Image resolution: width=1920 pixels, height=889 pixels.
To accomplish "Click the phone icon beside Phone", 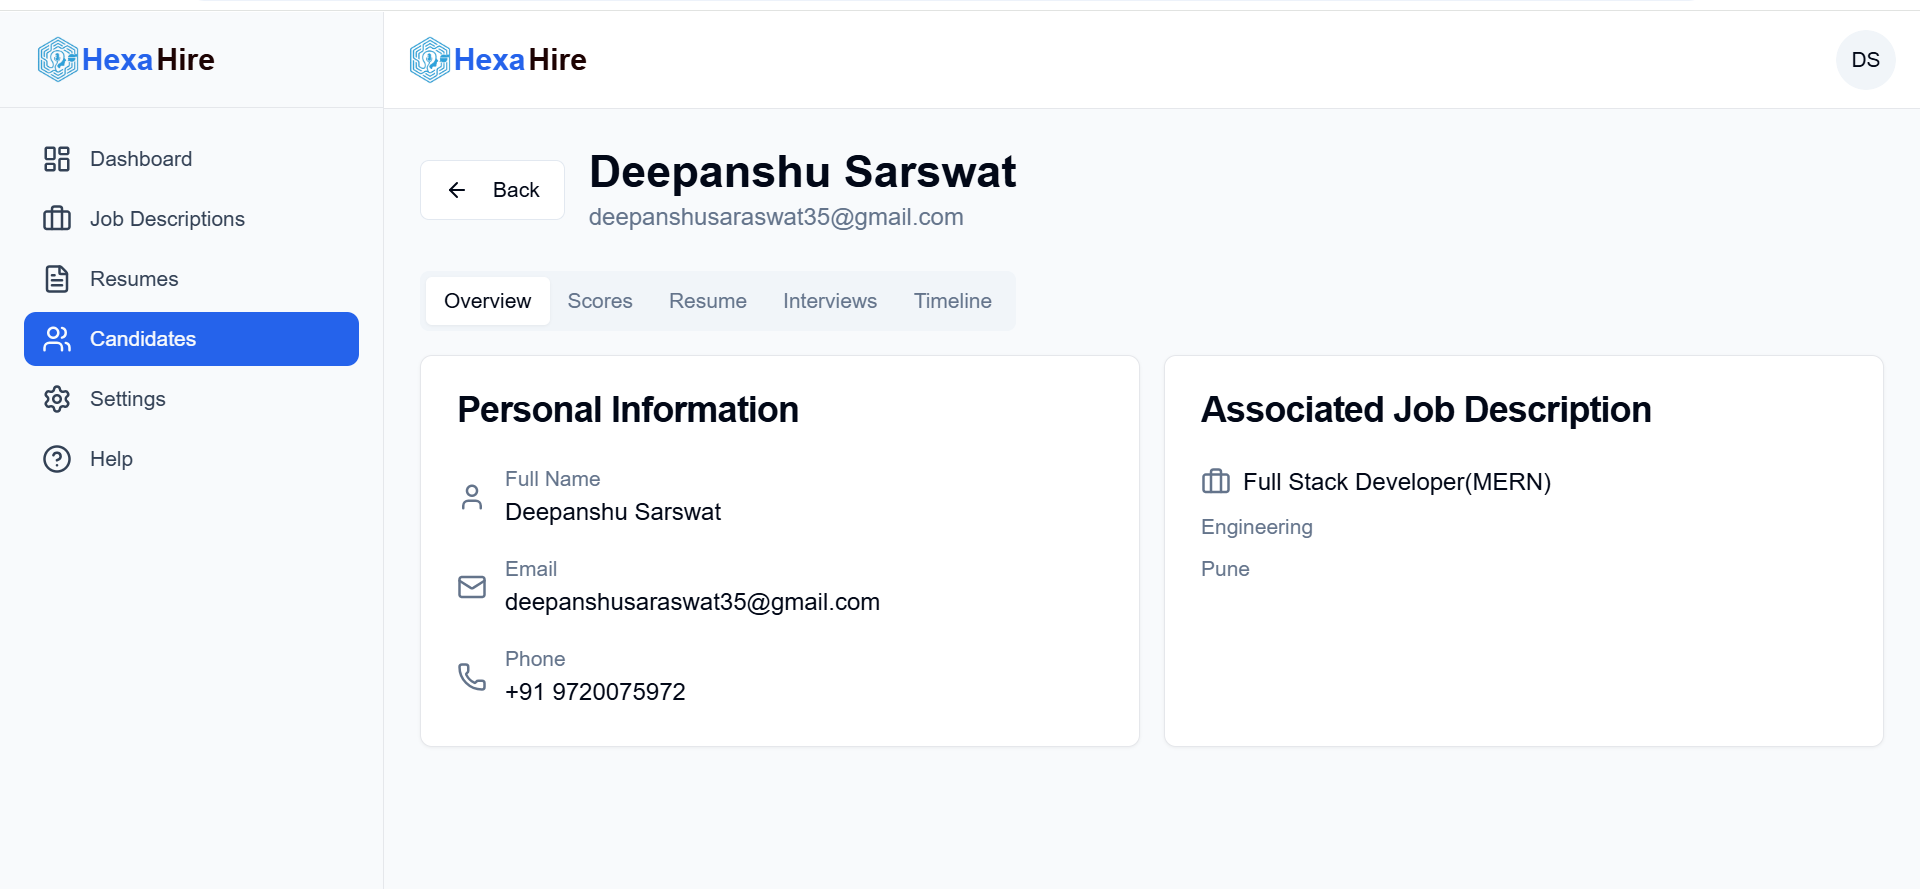I will tap(472, 677).
